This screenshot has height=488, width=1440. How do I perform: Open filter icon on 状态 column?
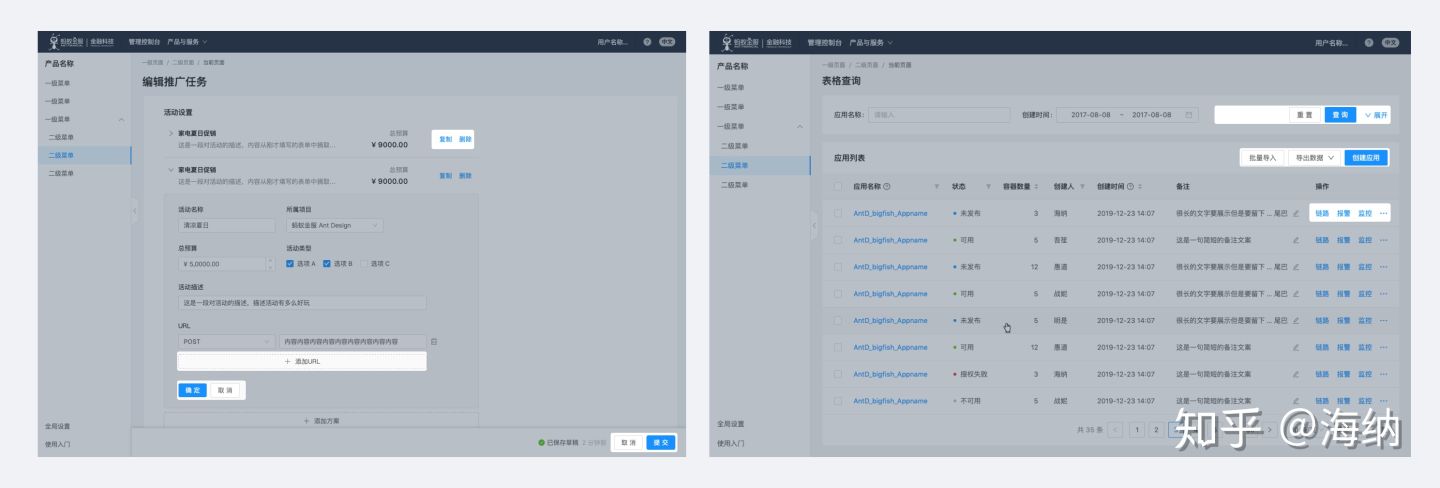tap(988, 187)
